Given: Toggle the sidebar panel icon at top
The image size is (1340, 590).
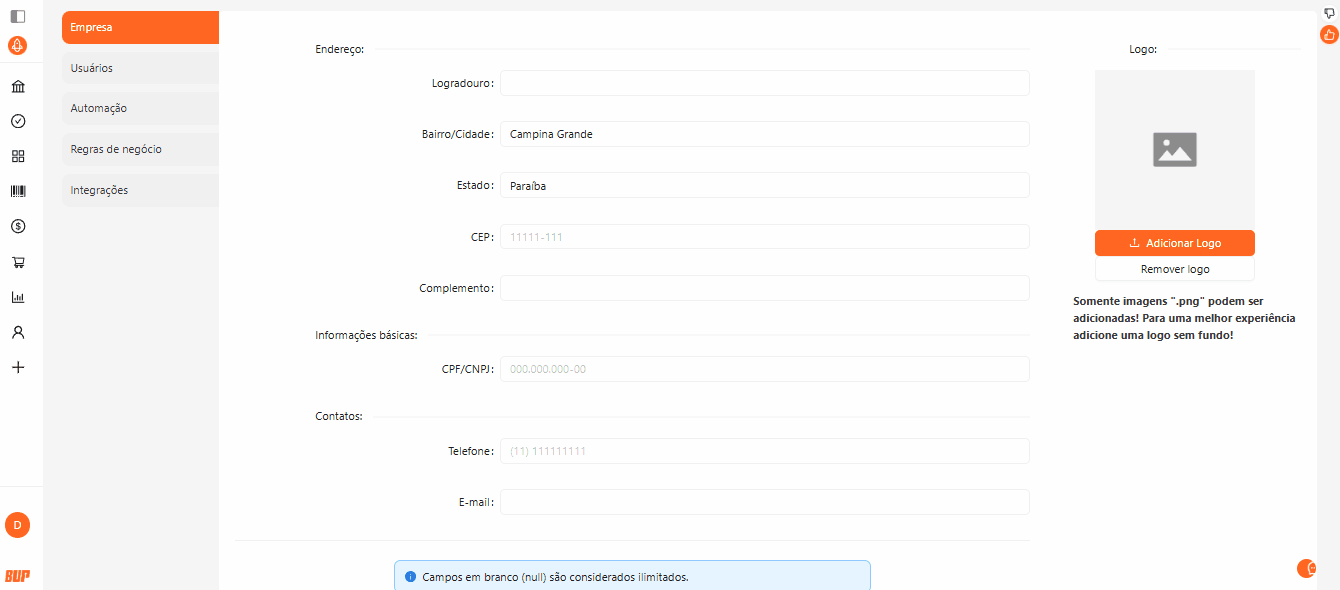Looking at the screenshot, I should 17,16.
